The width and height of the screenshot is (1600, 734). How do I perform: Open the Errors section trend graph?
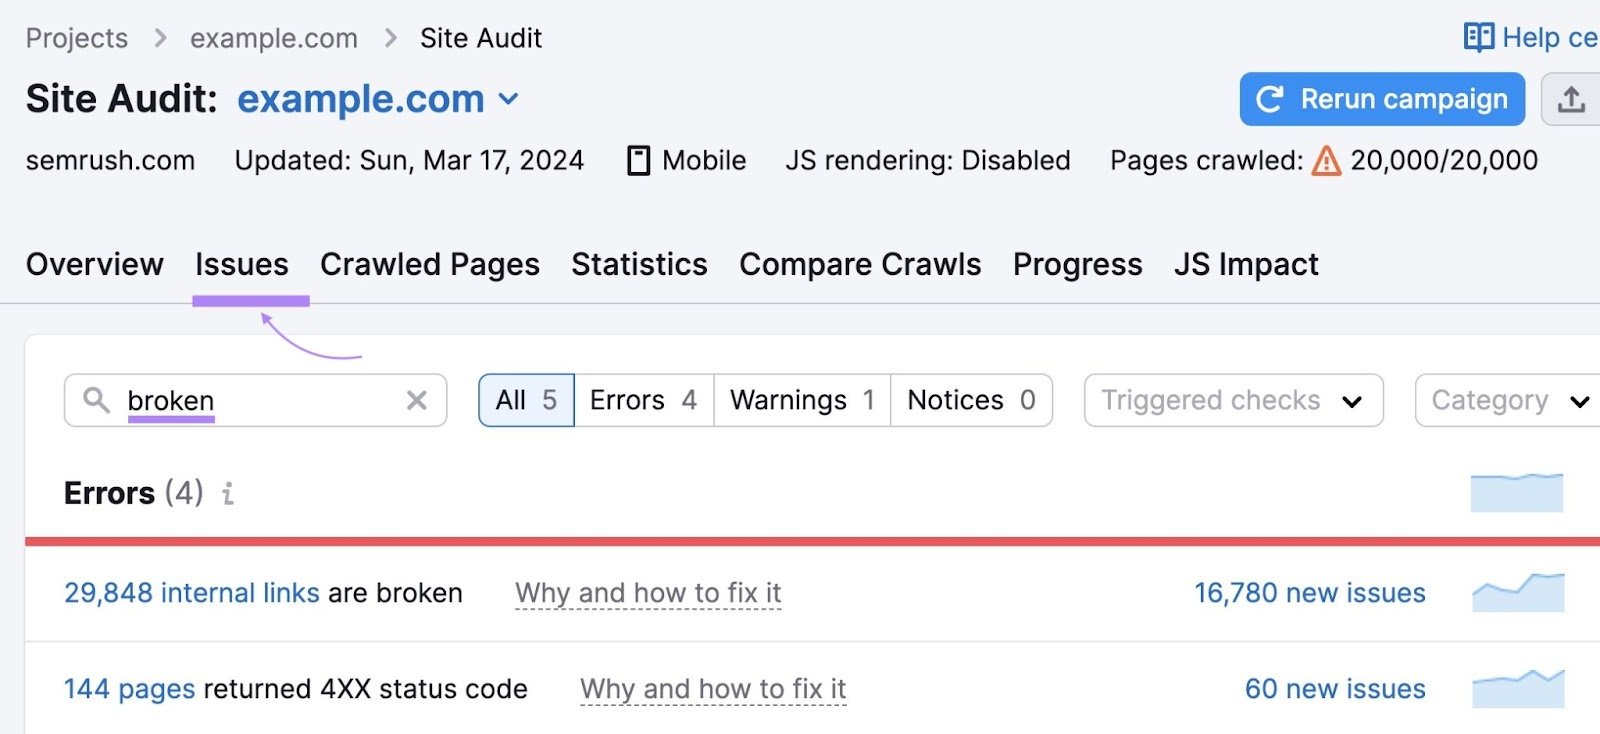[1516, 493]
